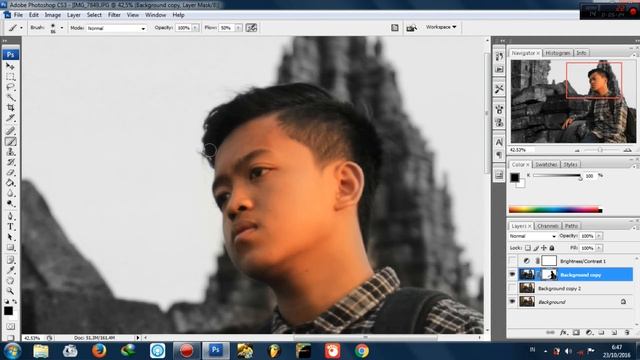640x360 pixels.
Task: Select the Magic Wand tool
Action: 11,97
